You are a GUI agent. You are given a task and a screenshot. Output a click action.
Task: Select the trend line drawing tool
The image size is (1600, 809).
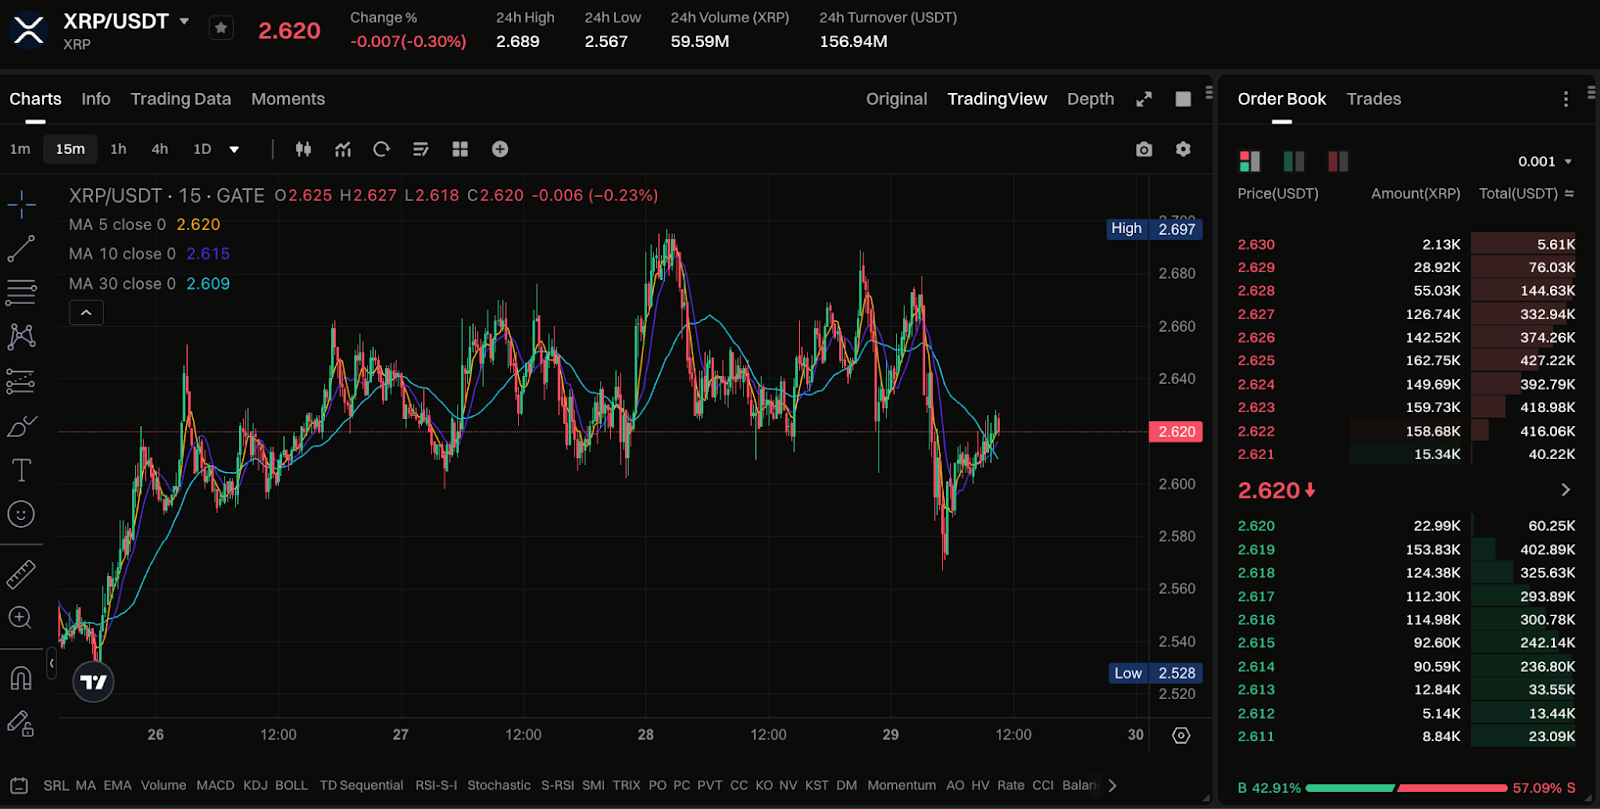21,249
